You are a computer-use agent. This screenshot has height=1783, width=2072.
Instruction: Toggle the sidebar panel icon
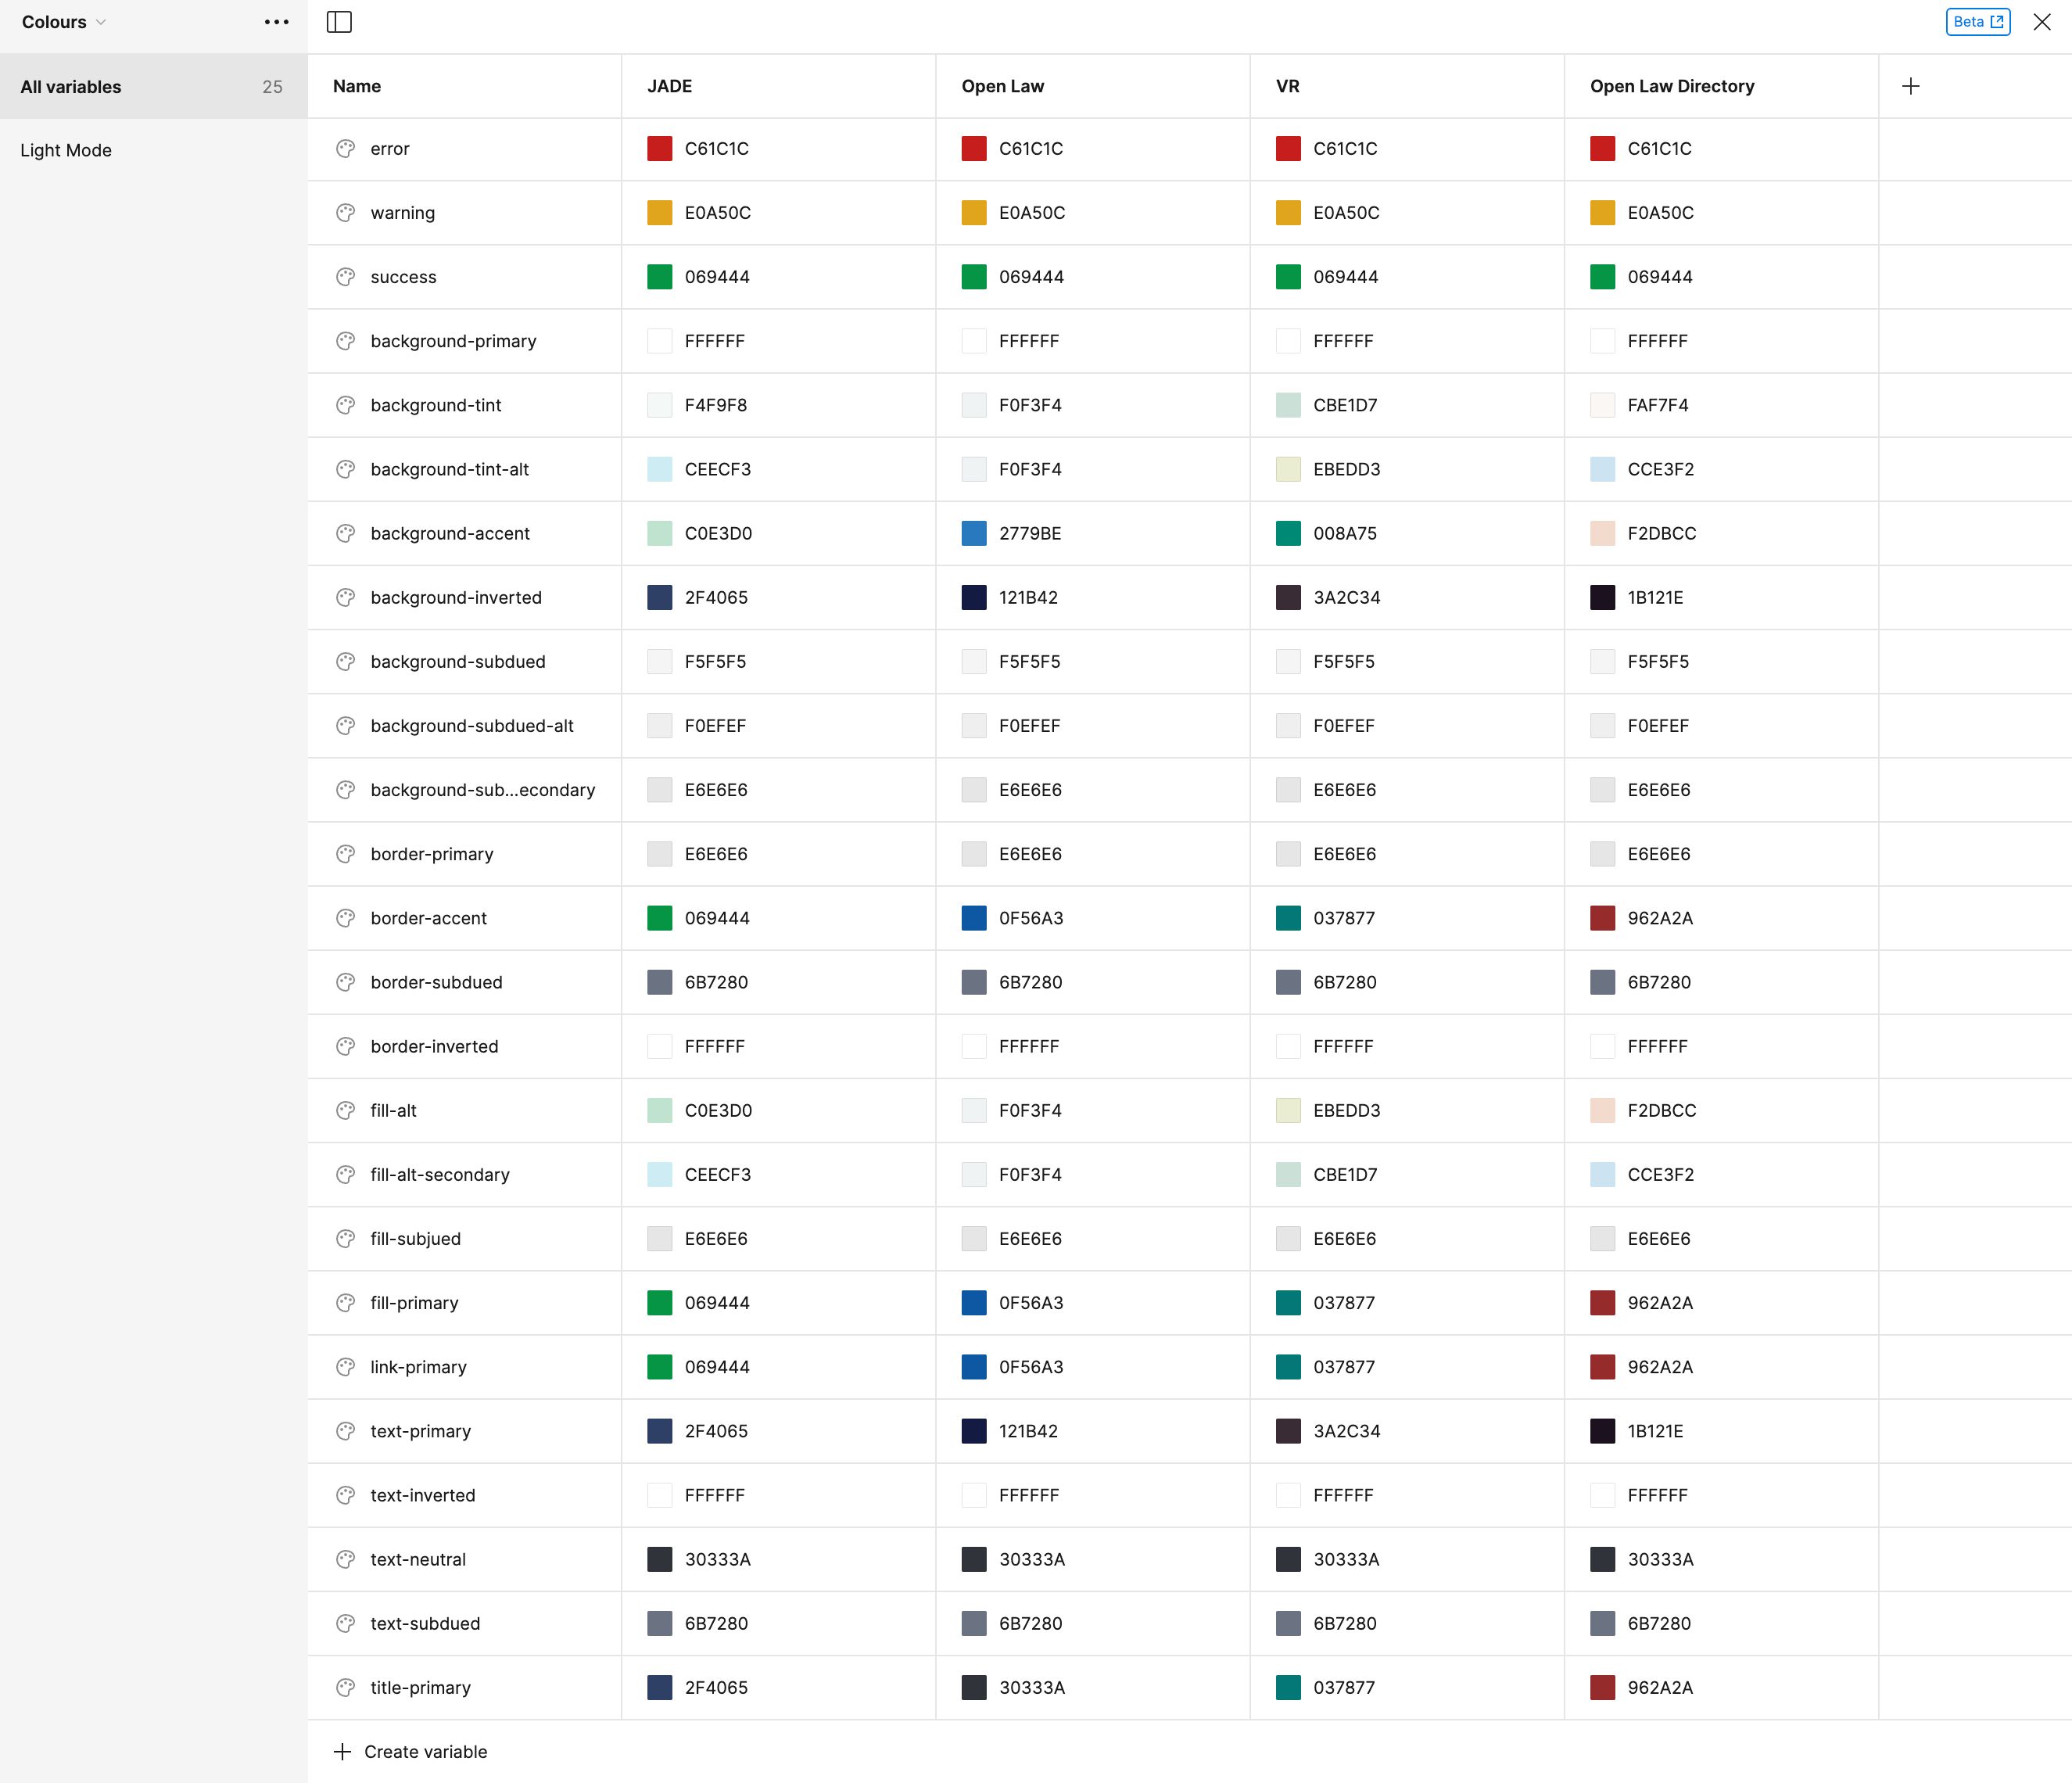339,21
